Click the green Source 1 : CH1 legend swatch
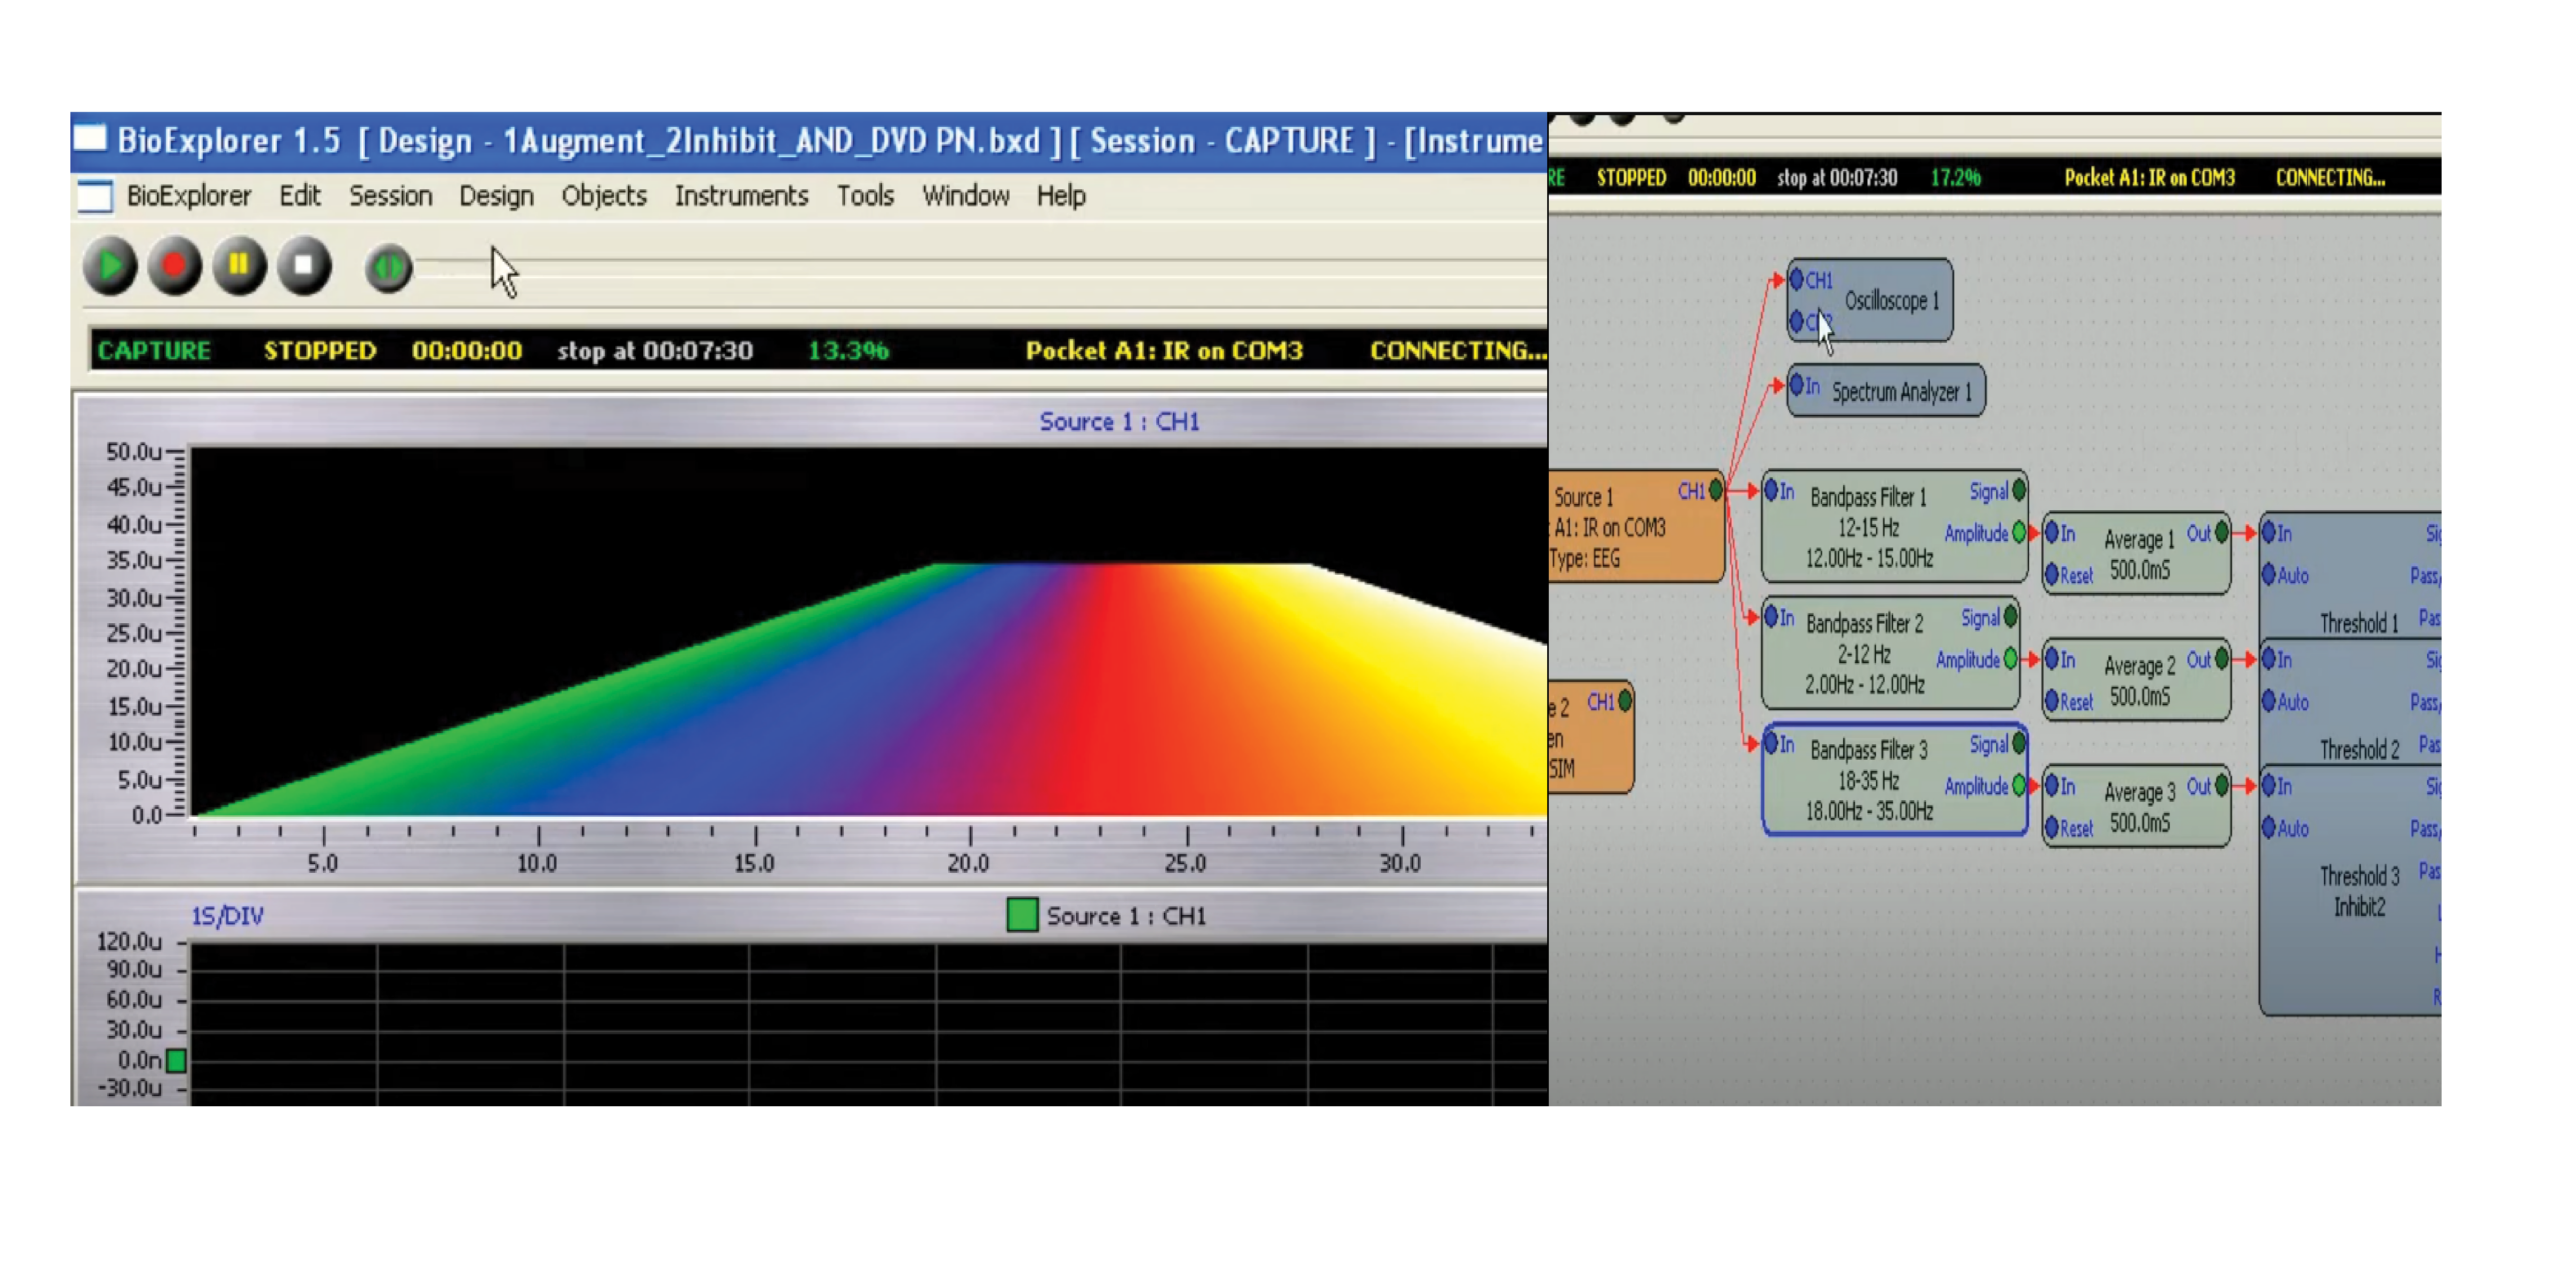 point(1021,915)
